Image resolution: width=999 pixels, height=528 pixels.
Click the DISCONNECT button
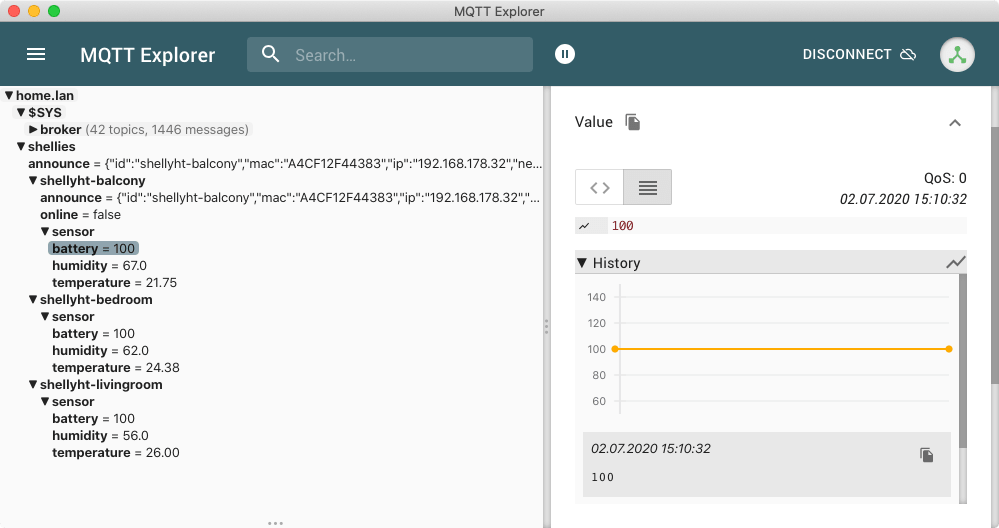(846, 55)
